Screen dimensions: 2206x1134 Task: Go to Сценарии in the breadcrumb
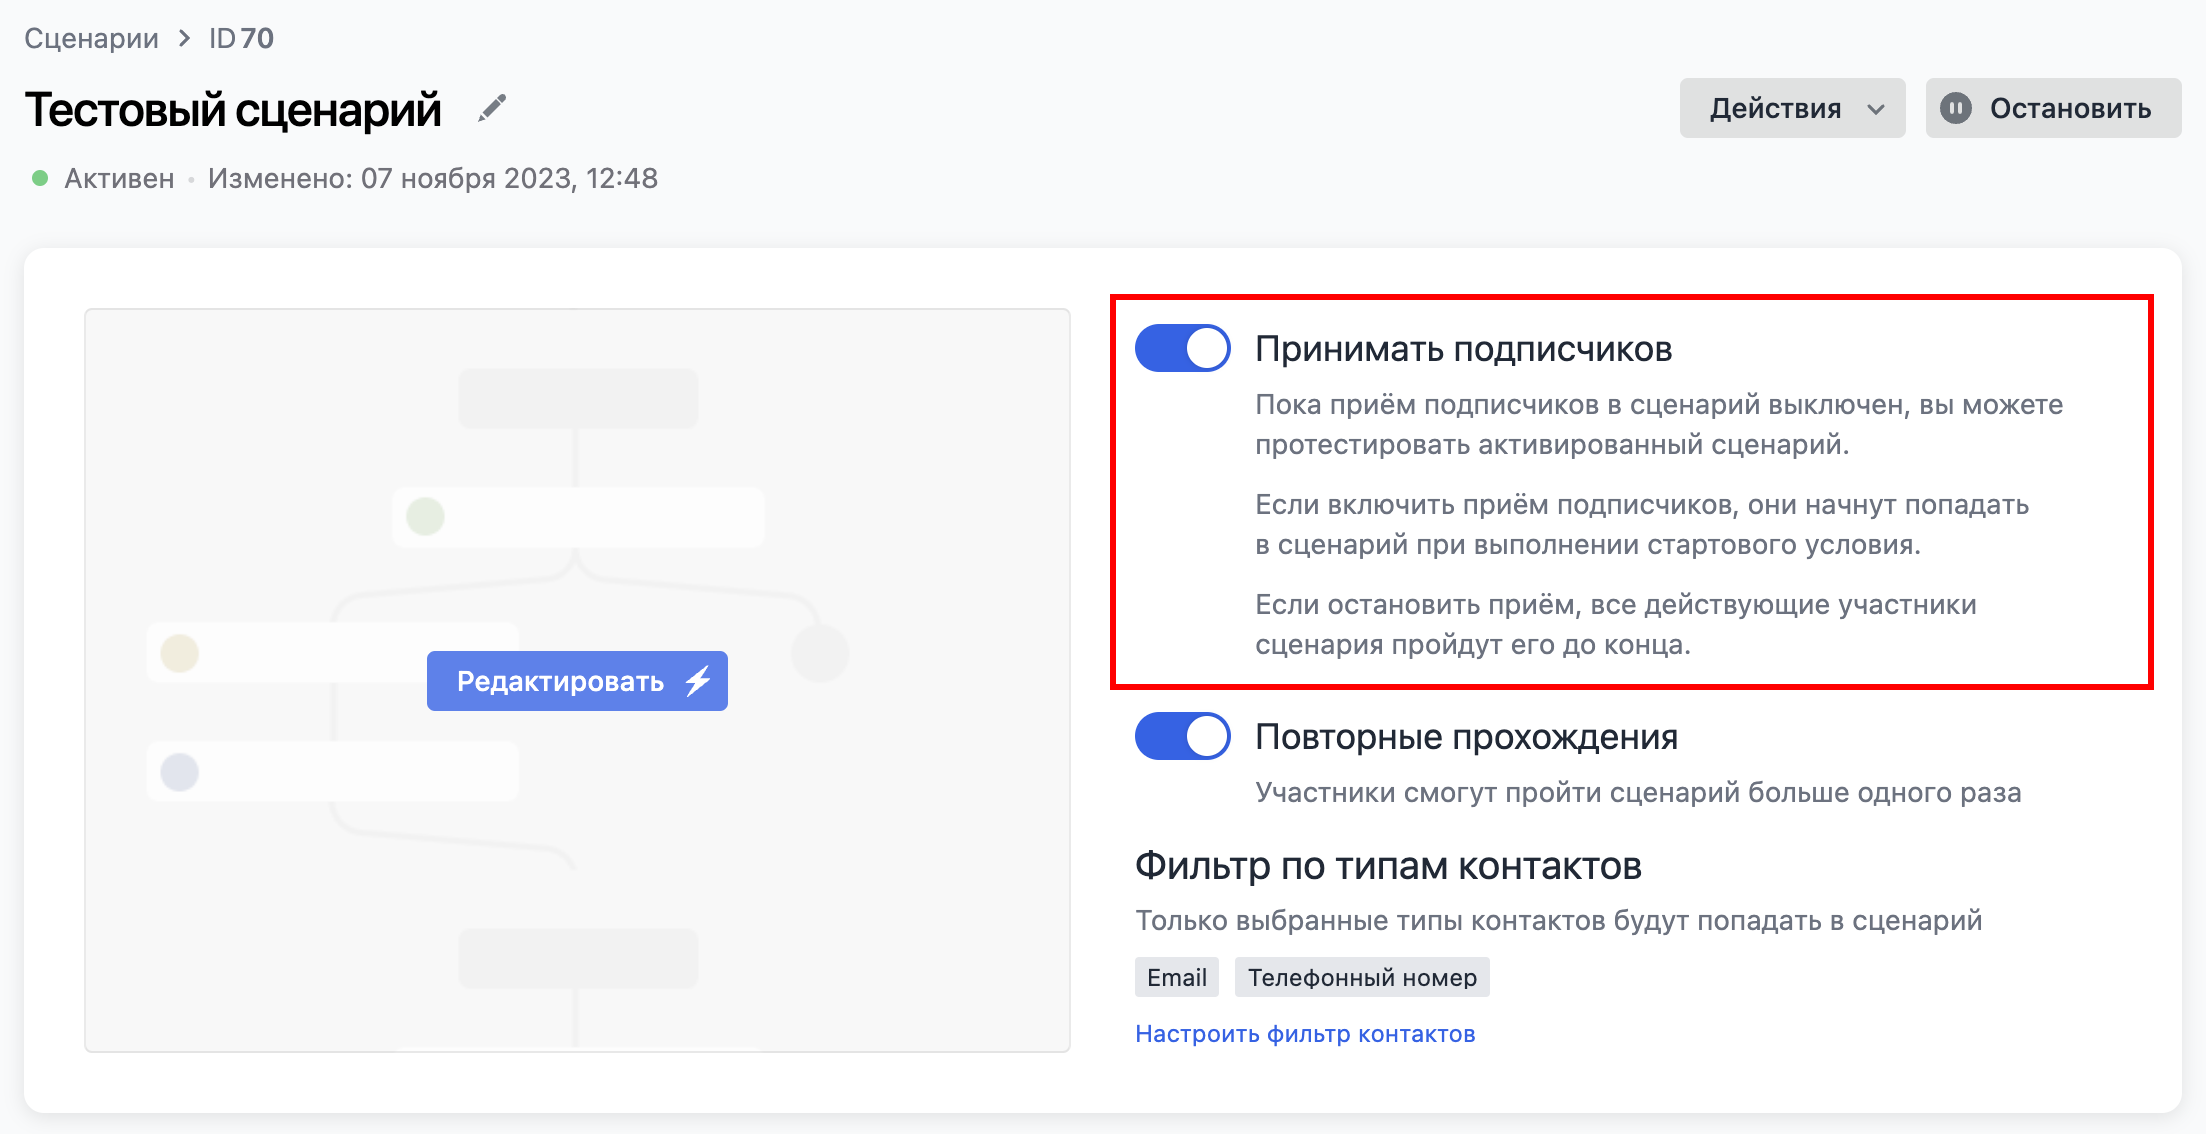(x=91, y=38)
